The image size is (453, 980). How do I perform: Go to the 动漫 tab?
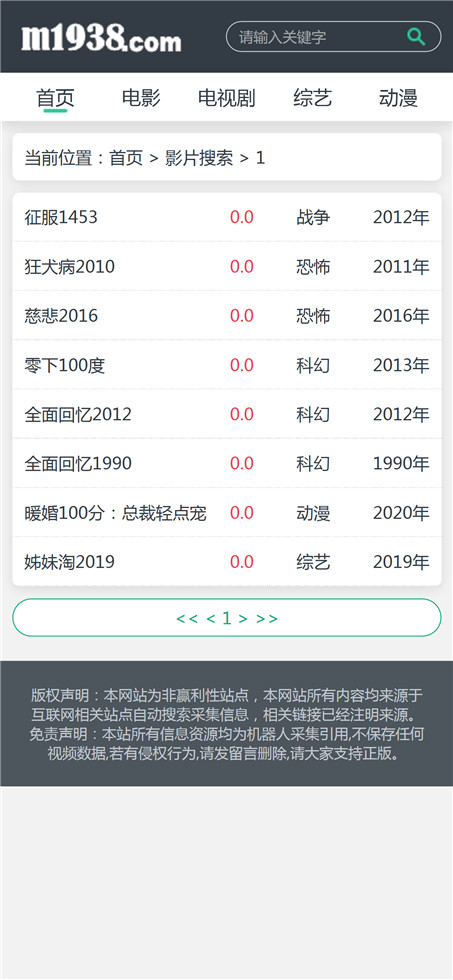click(398, 98)
